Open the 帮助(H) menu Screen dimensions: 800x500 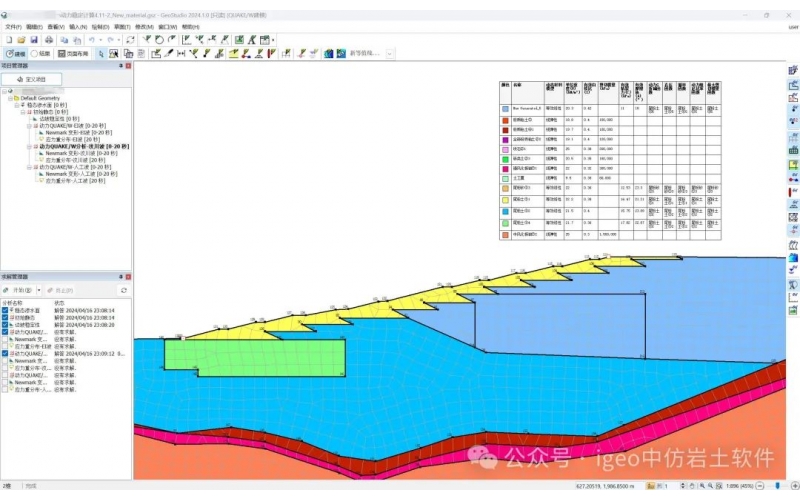point(190,27)
